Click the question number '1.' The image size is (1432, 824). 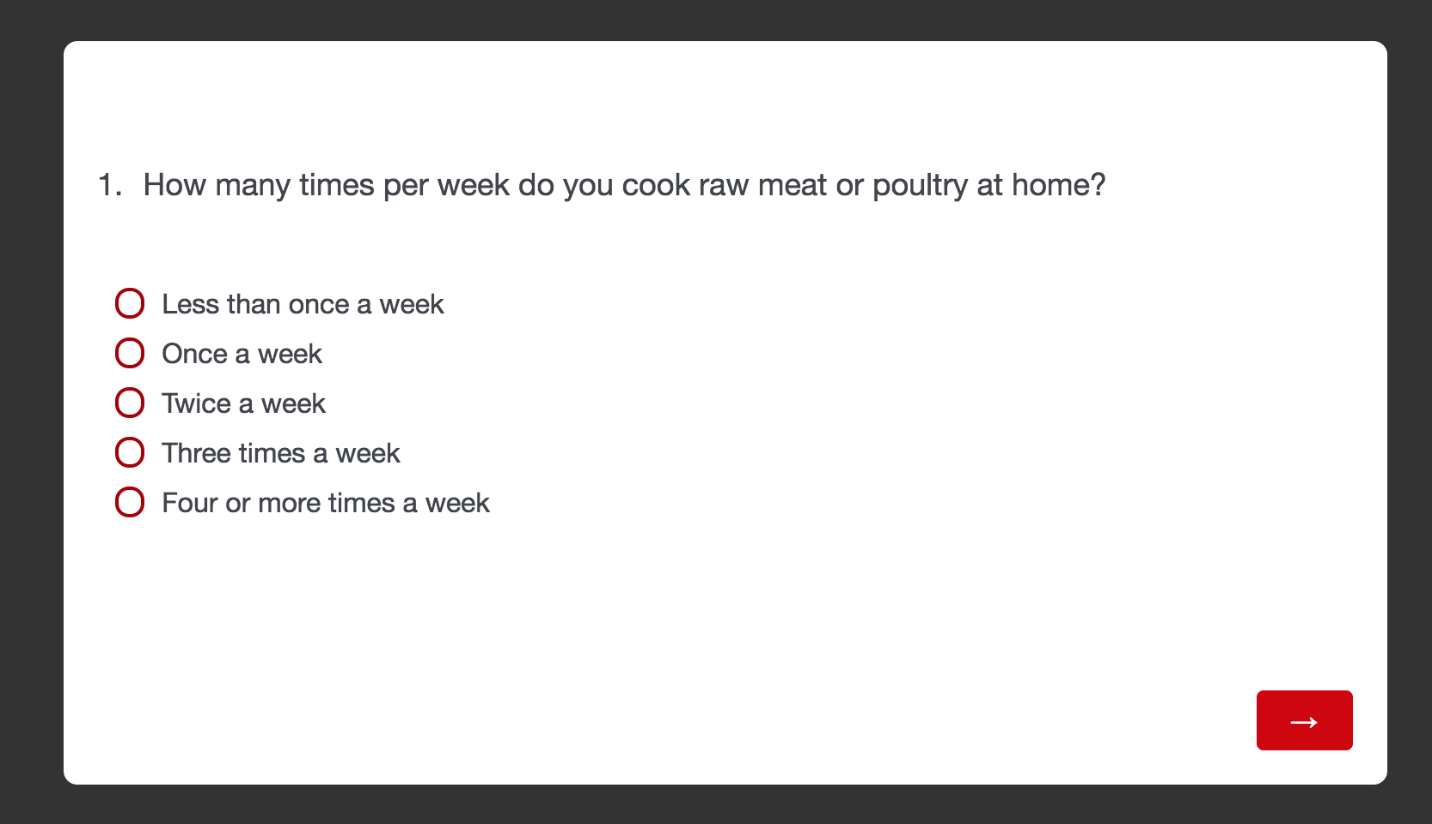(x=109, y=185)
